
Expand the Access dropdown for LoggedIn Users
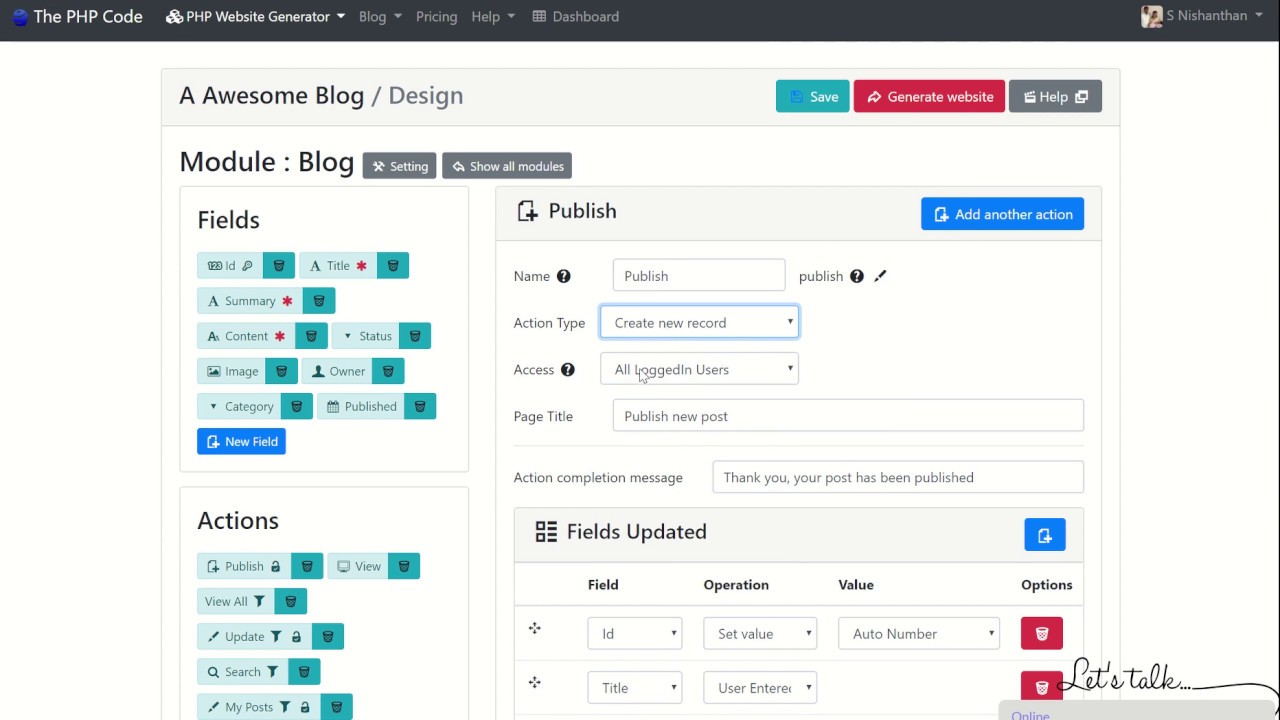pyautogui.click(x=699, y=370)
